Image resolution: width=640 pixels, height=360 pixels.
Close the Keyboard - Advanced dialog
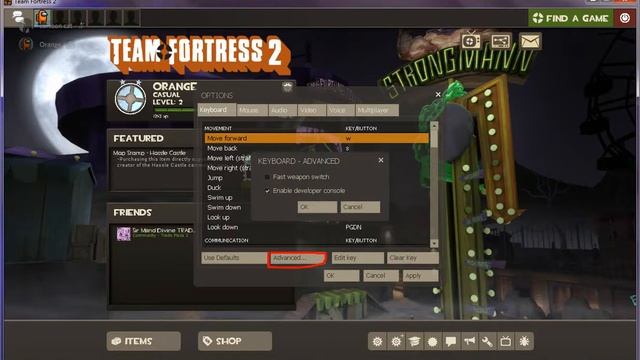pos(381,160)
